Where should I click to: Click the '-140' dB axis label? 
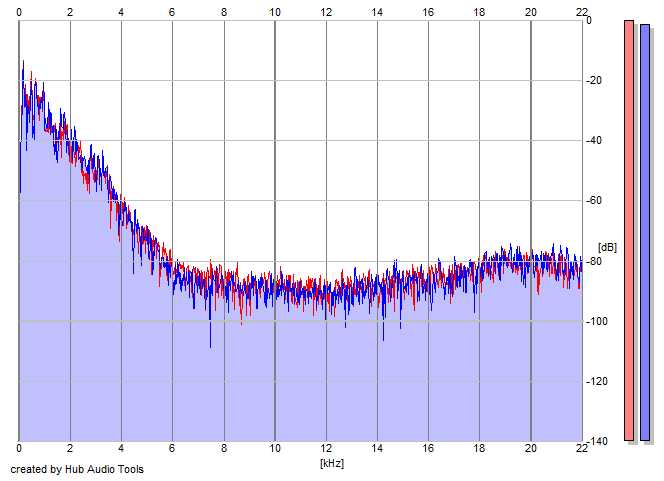[x=597, y=442]
